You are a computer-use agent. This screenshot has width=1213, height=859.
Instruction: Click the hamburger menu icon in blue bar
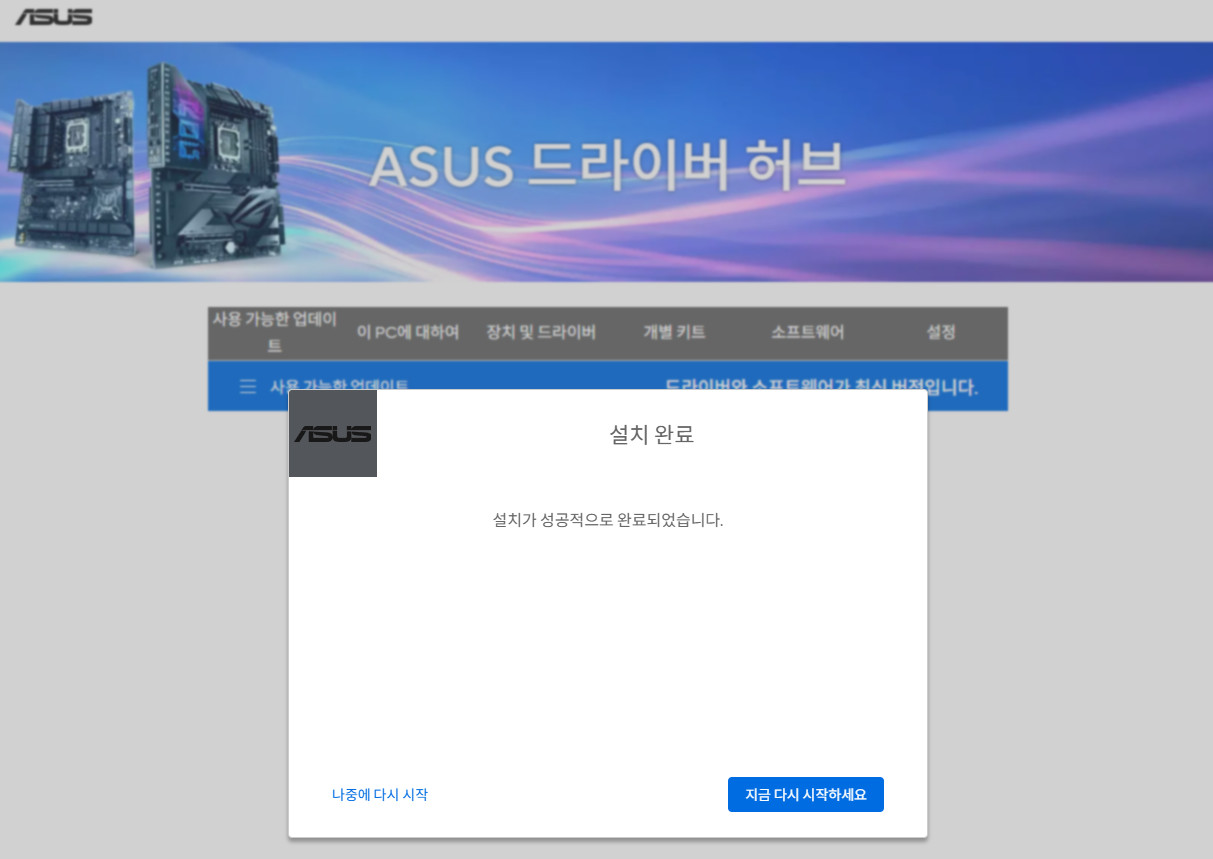click(248, 386)
